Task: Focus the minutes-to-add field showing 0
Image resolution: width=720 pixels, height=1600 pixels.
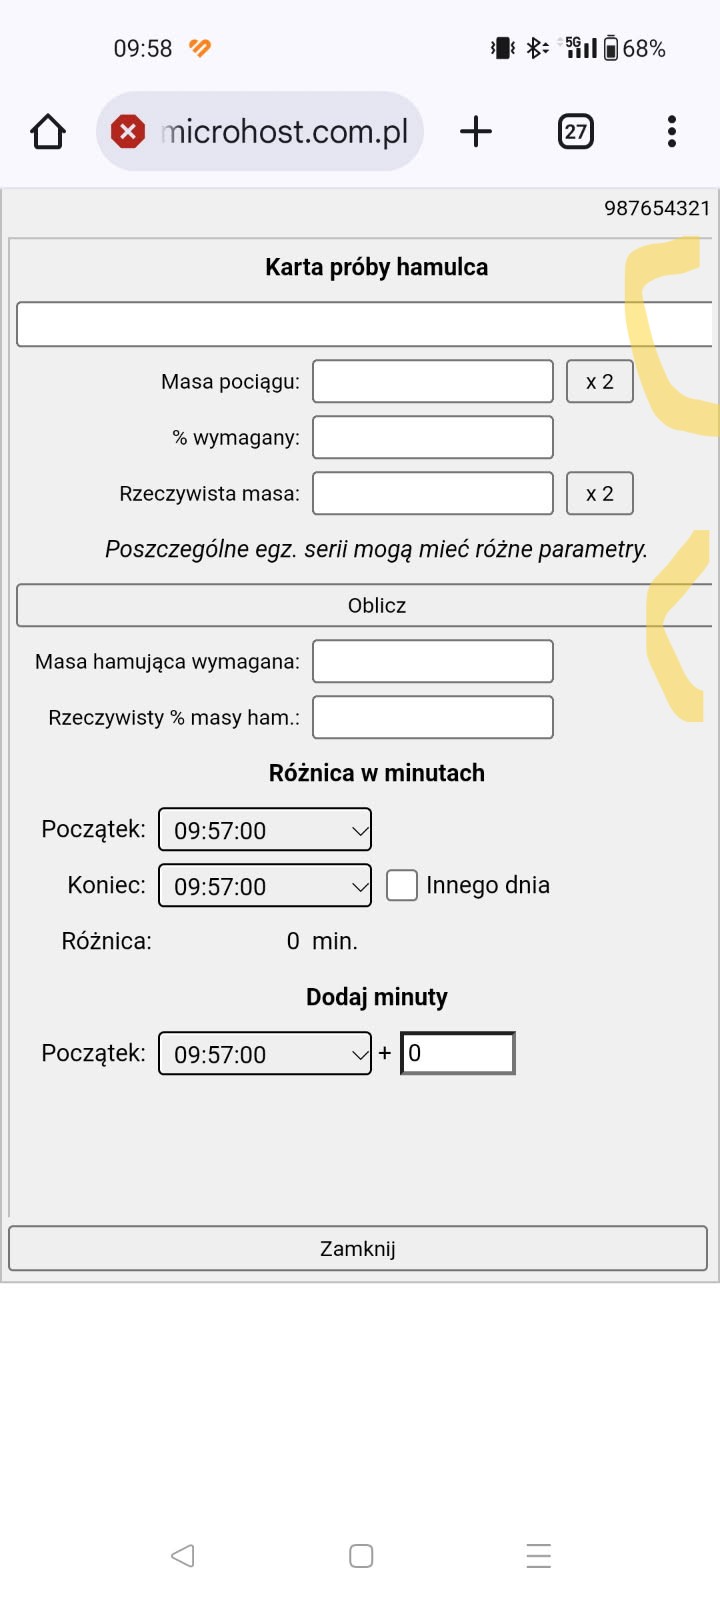Action: 458,1053
